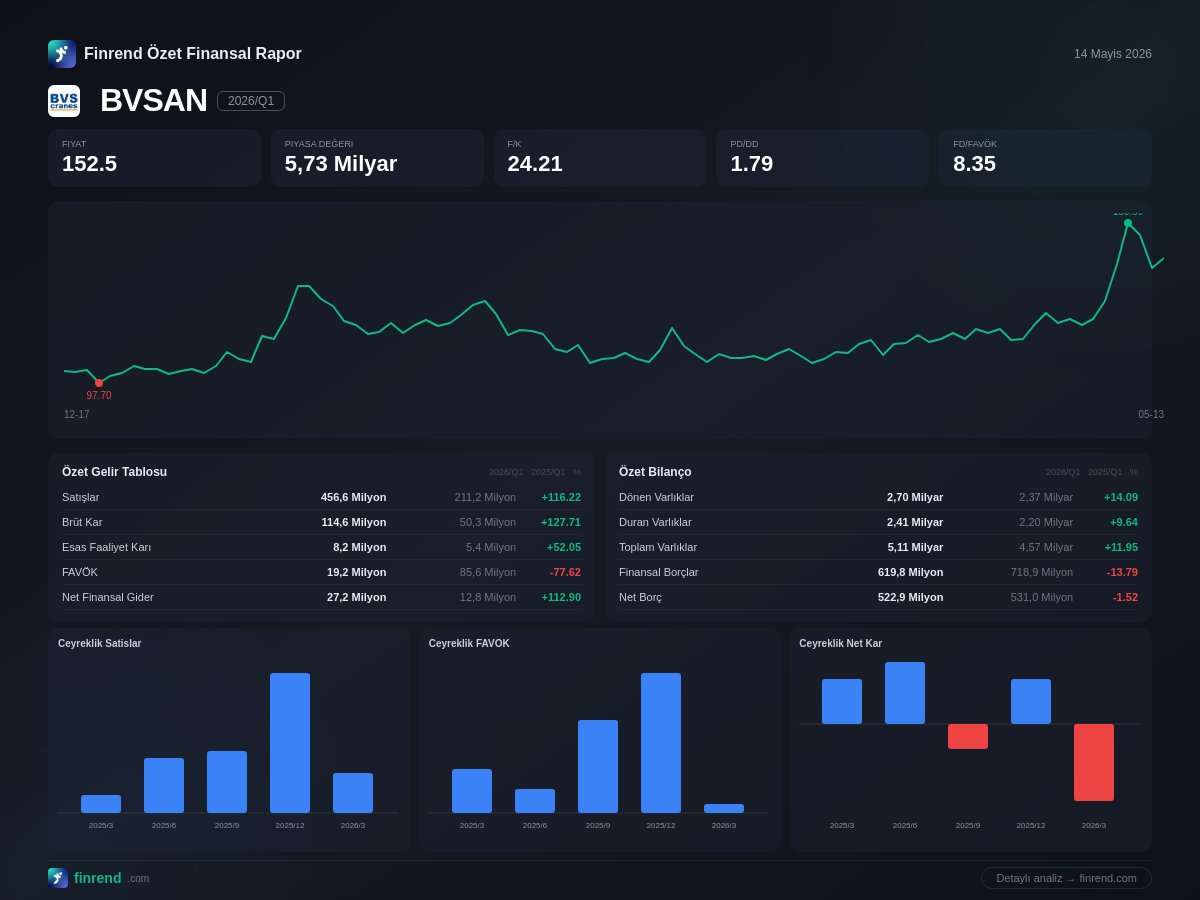Click the Piyasa Değeri value 5,73 Milyar

pyautogui.click(x=341, y=164)
